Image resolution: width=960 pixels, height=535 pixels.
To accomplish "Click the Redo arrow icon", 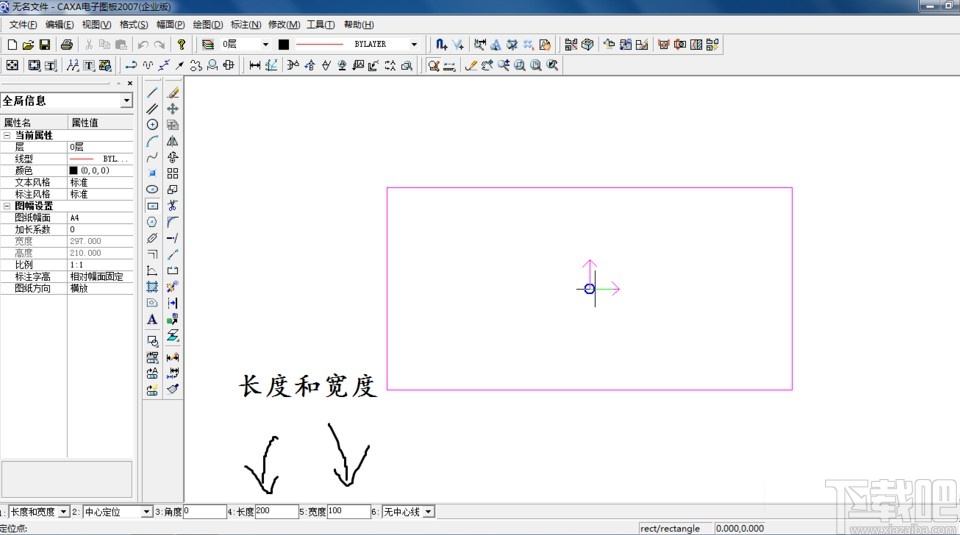I will pyautogui.click(x=159, y=44).
